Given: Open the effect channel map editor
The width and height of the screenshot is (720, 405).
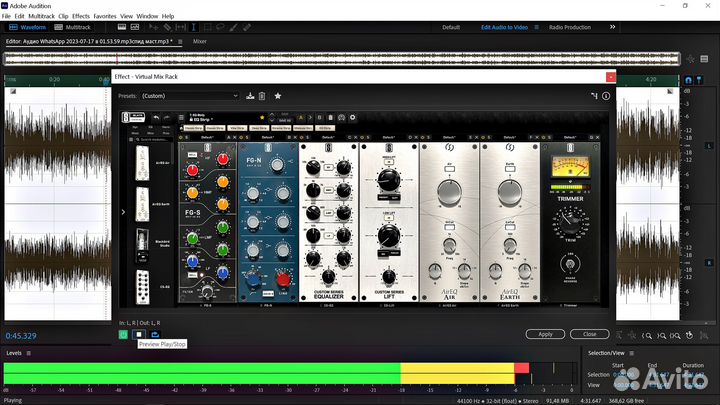Looking at the screenshot, I should coord(594,96).
